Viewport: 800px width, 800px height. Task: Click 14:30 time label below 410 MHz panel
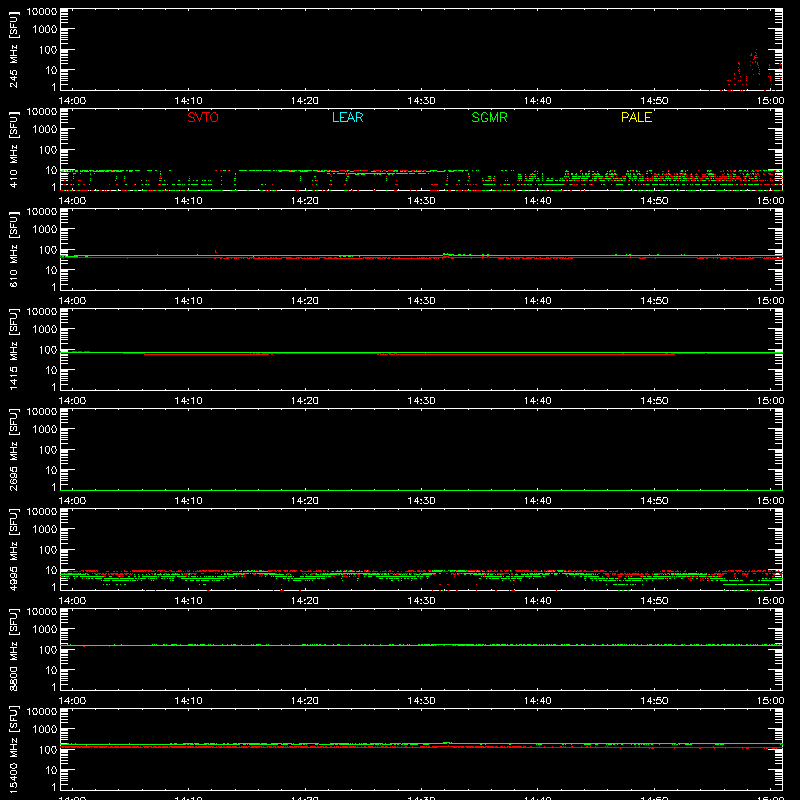(421, 201)
